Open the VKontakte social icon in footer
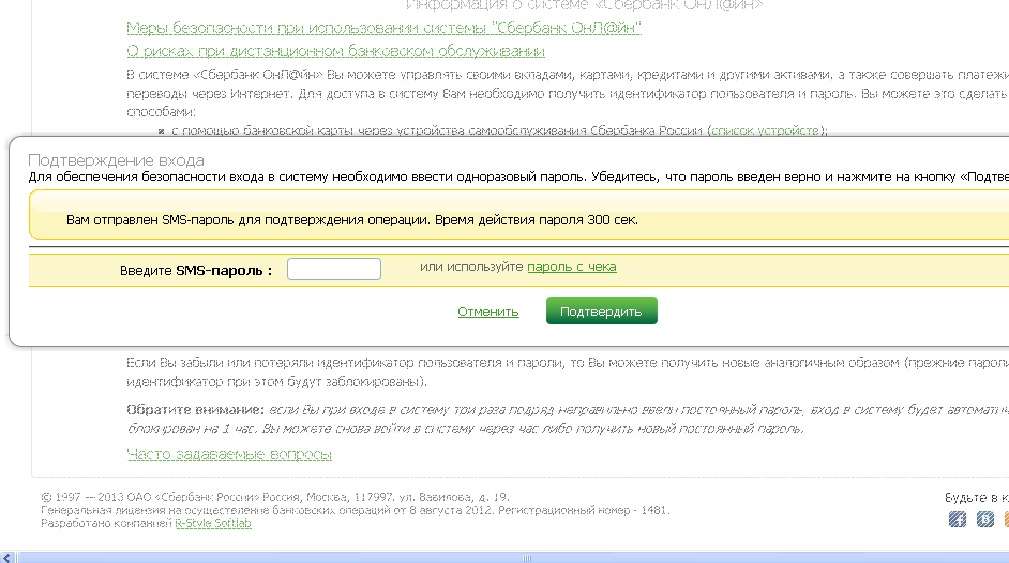 pyautogui.click(x=985, y=519)
